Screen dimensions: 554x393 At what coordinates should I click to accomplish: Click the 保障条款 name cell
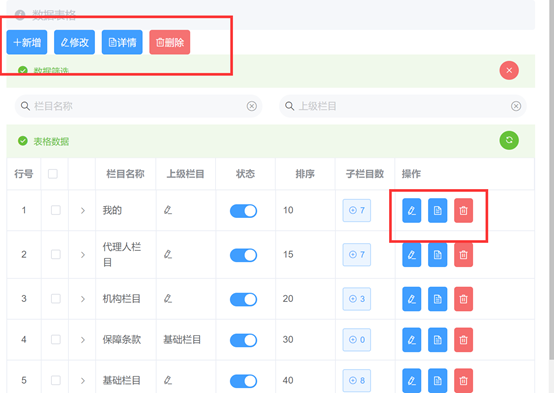coord(122,340)
